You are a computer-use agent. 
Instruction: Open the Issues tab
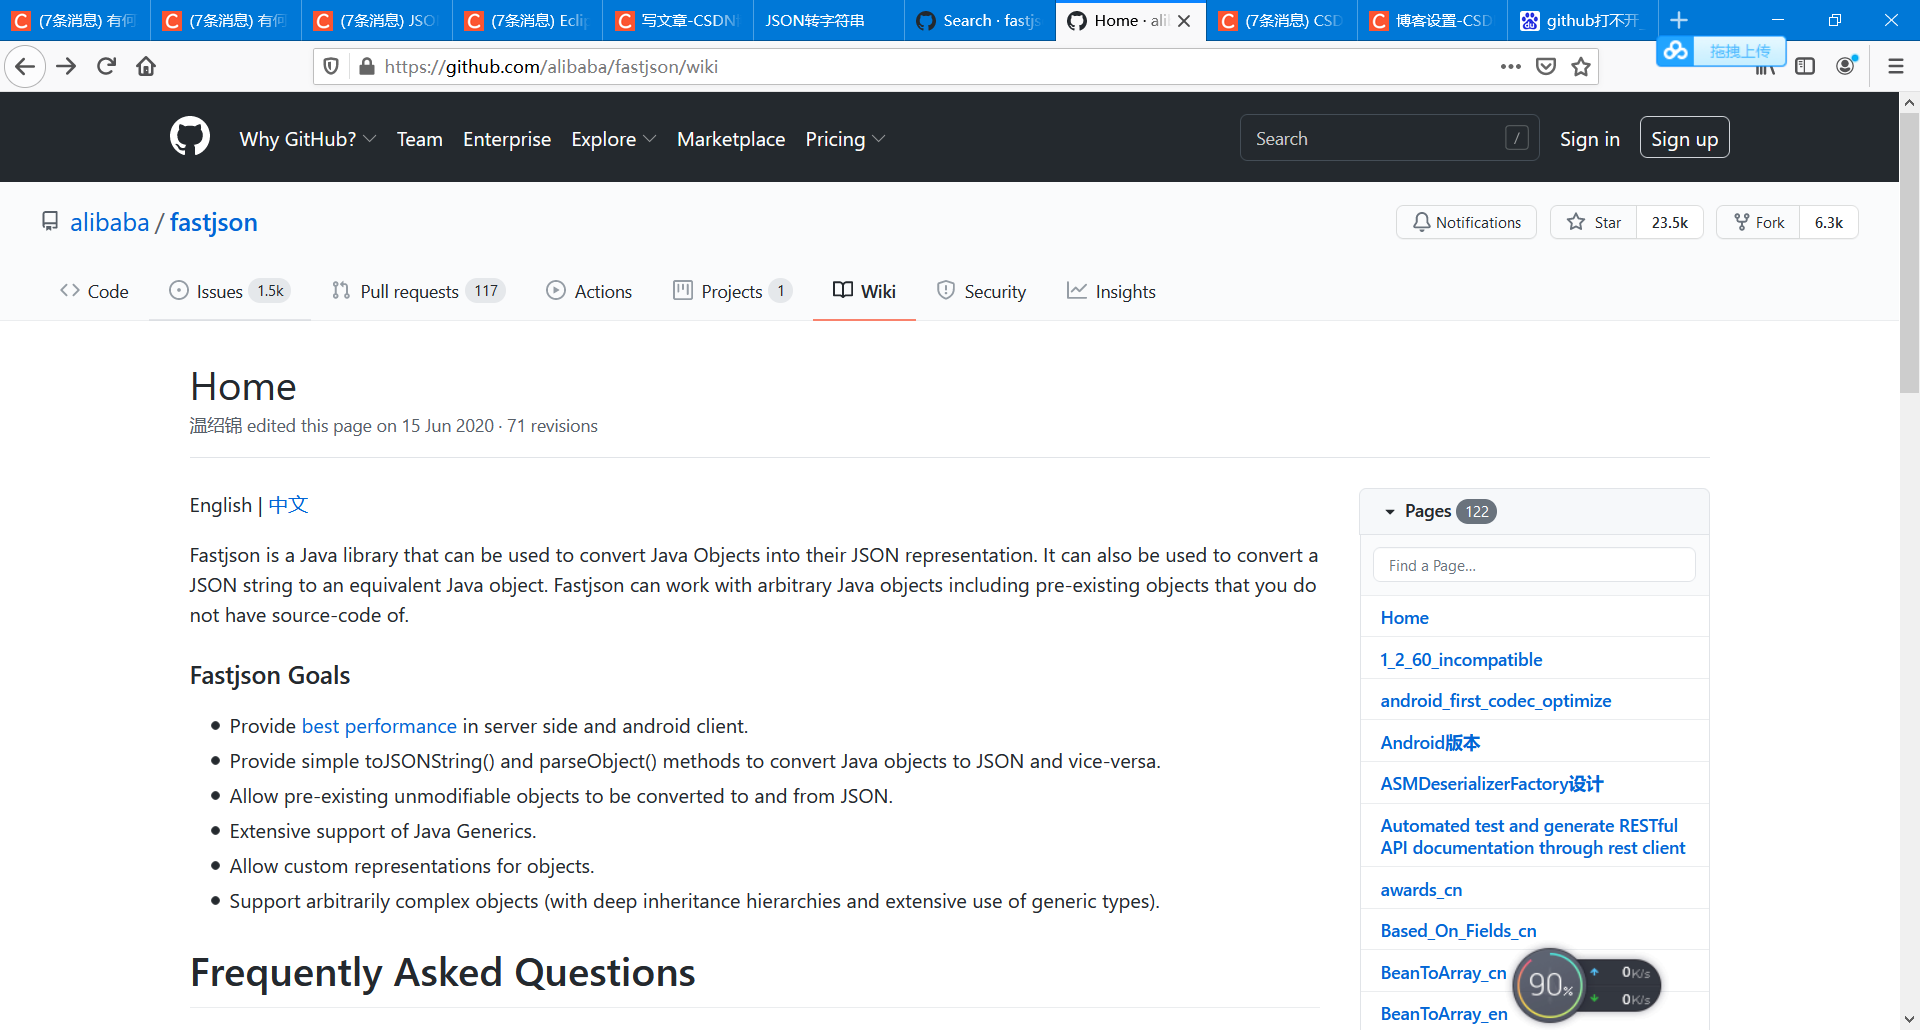point(218,291)
